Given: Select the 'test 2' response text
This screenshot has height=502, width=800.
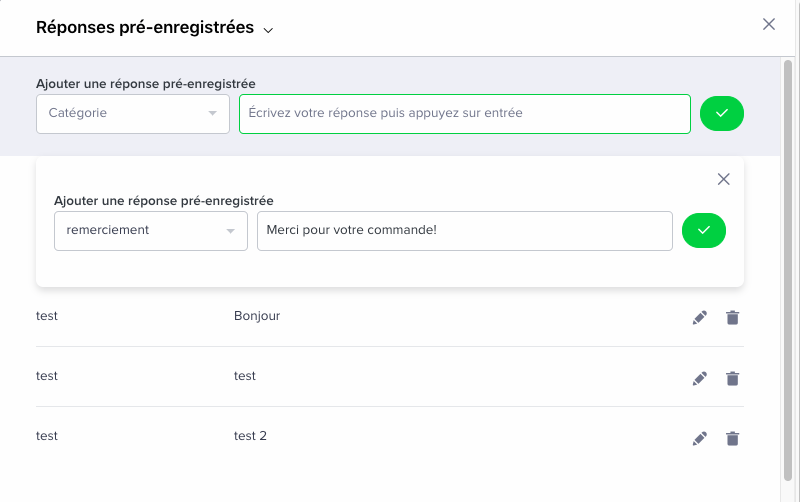Looking at the screenshot, I should 250,436.
